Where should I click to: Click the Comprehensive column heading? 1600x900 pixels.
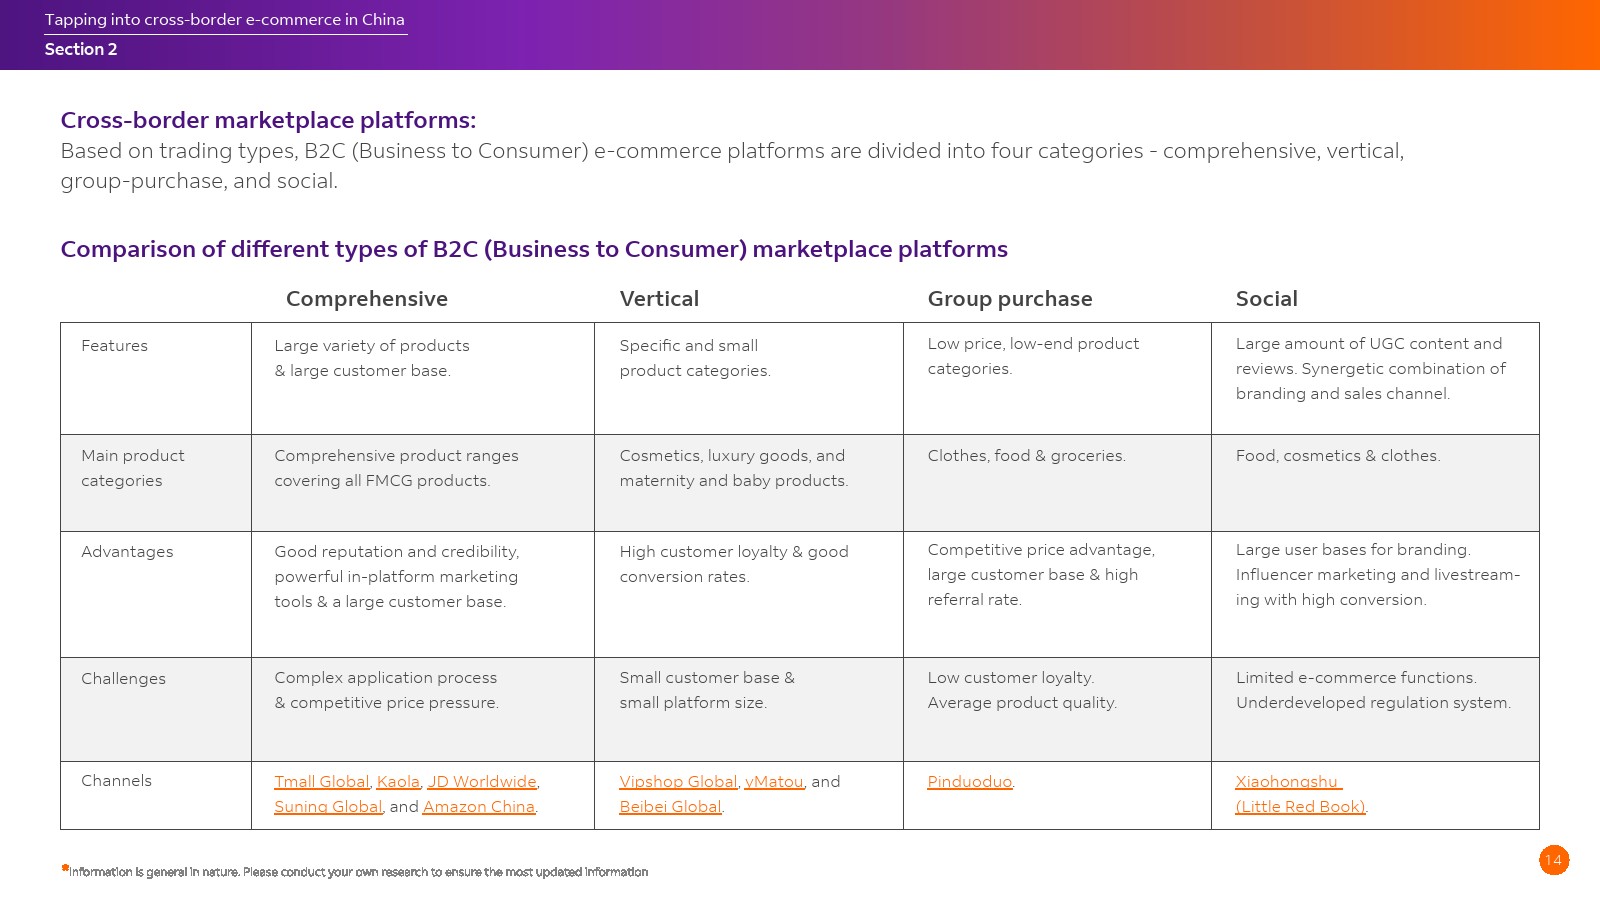point(367,299)
